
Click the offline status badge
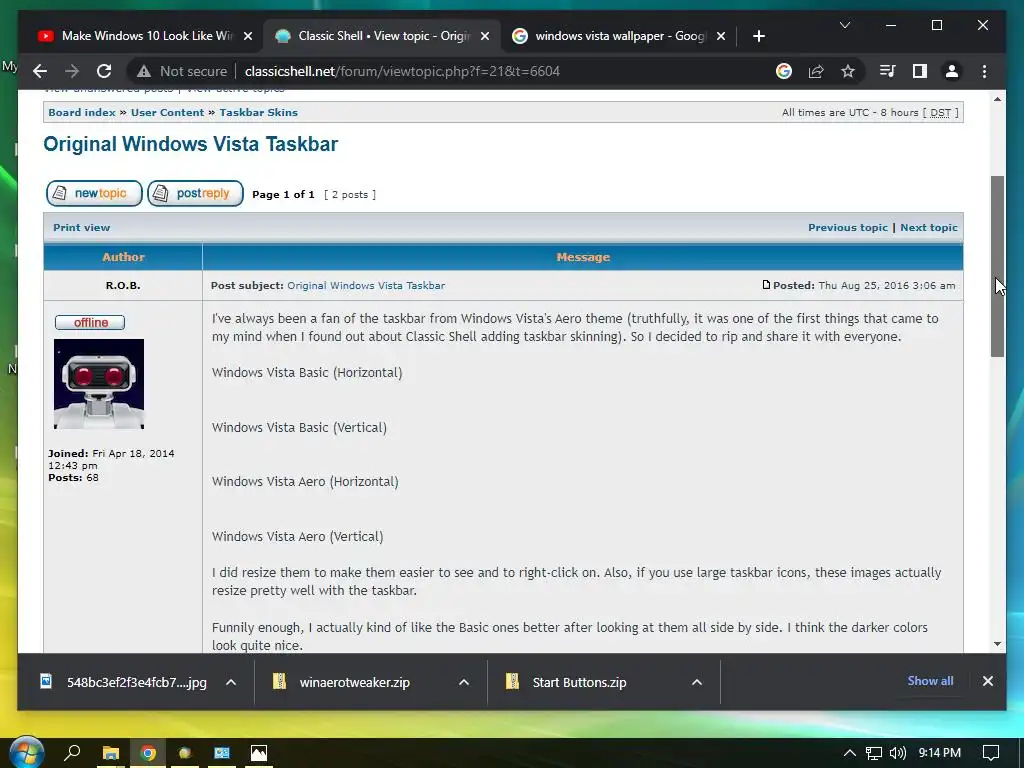click(x=90, y=323)
